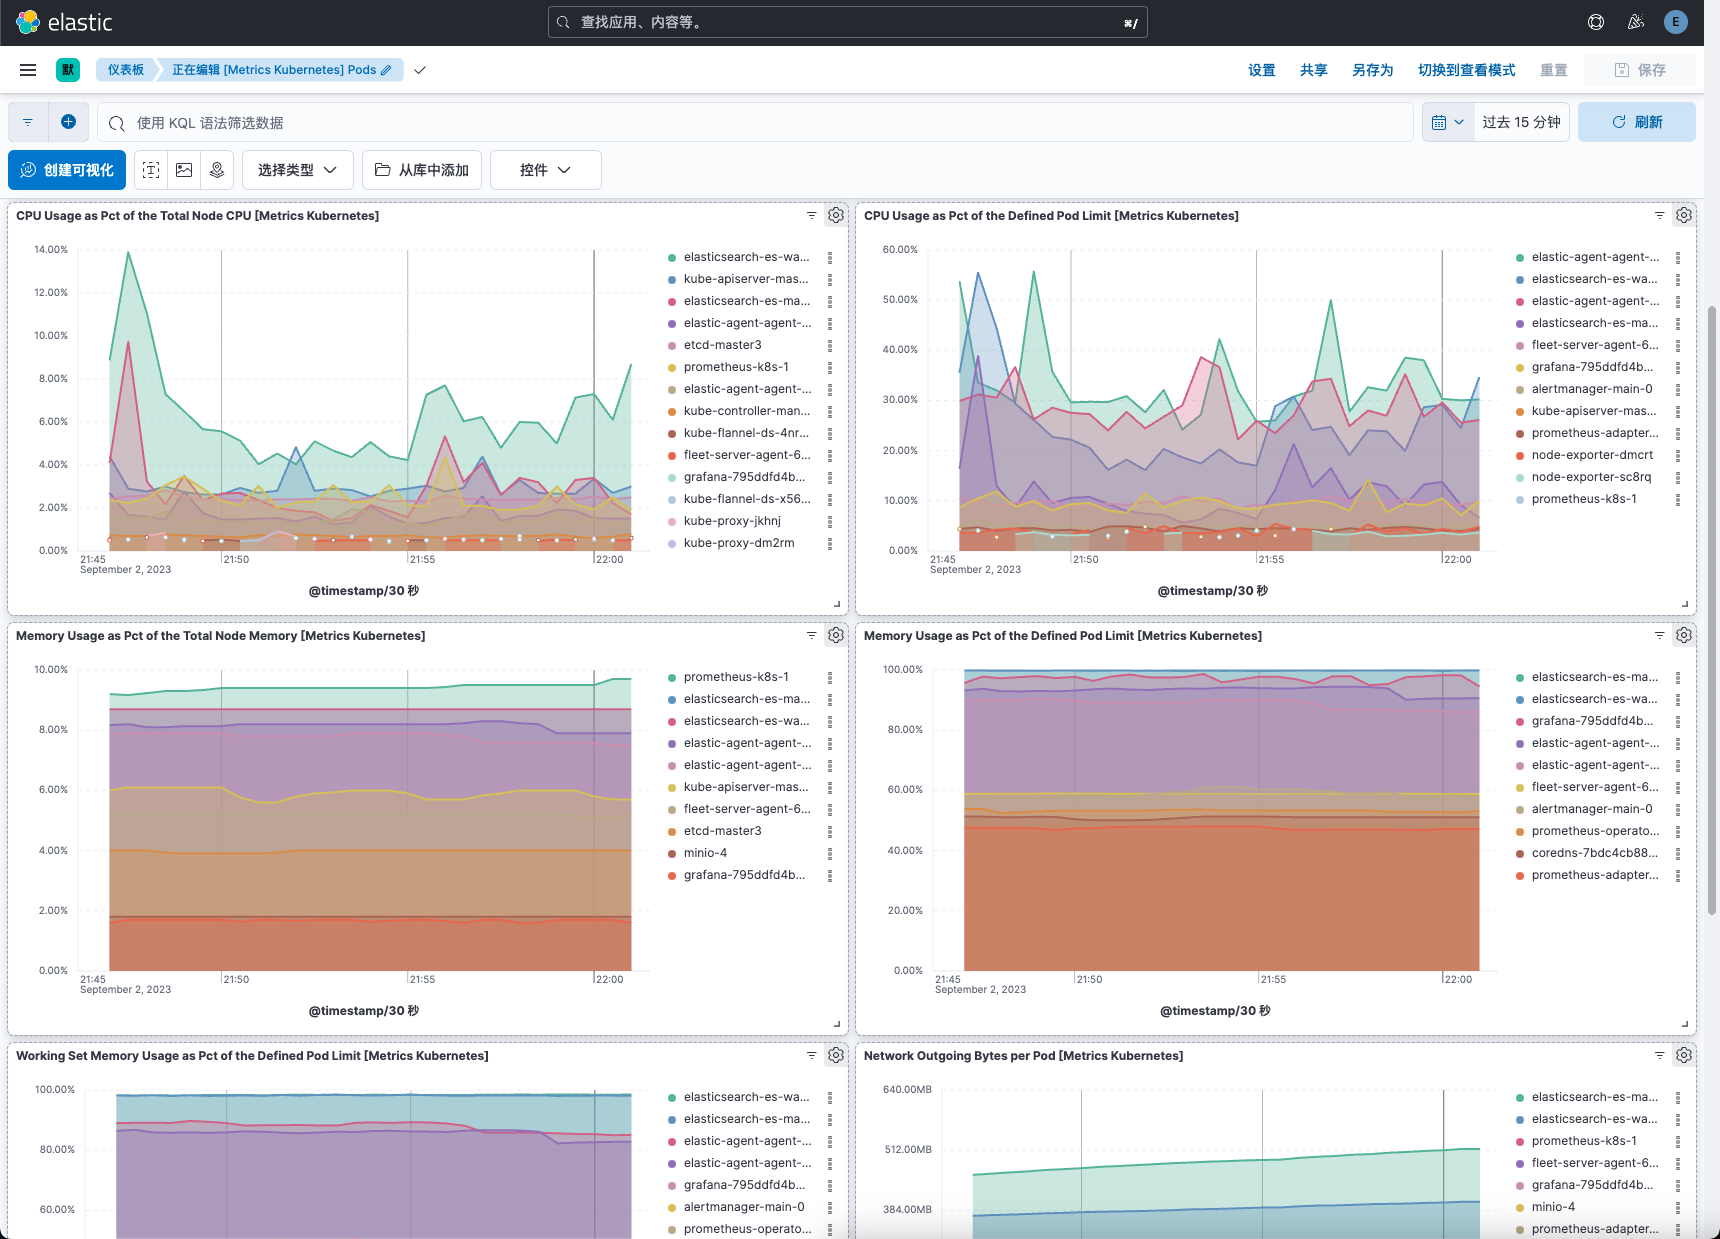The height and width of the screenshot is (1239, 1720).
Task: Click the page vertical scrollbar
Action: point(1712,610)
